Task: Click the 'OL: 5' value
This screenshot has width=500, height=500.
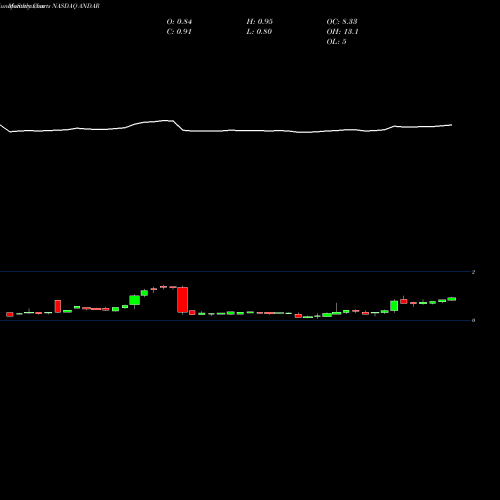Action: [336, 42]
